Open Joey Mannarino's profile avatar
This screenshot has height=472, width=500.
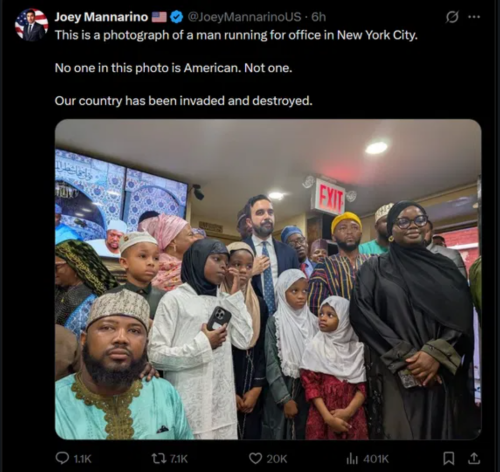pos(31,25)
